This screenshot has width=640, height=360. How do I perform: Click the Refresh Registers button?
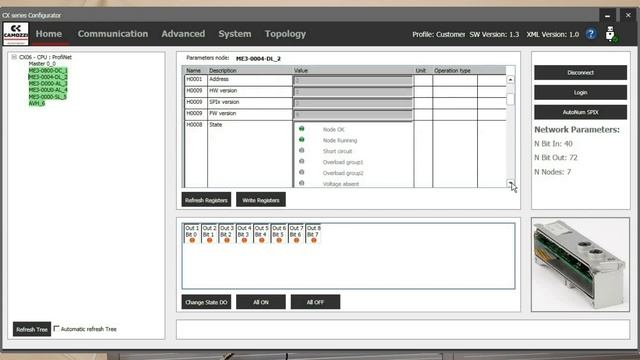206,200
